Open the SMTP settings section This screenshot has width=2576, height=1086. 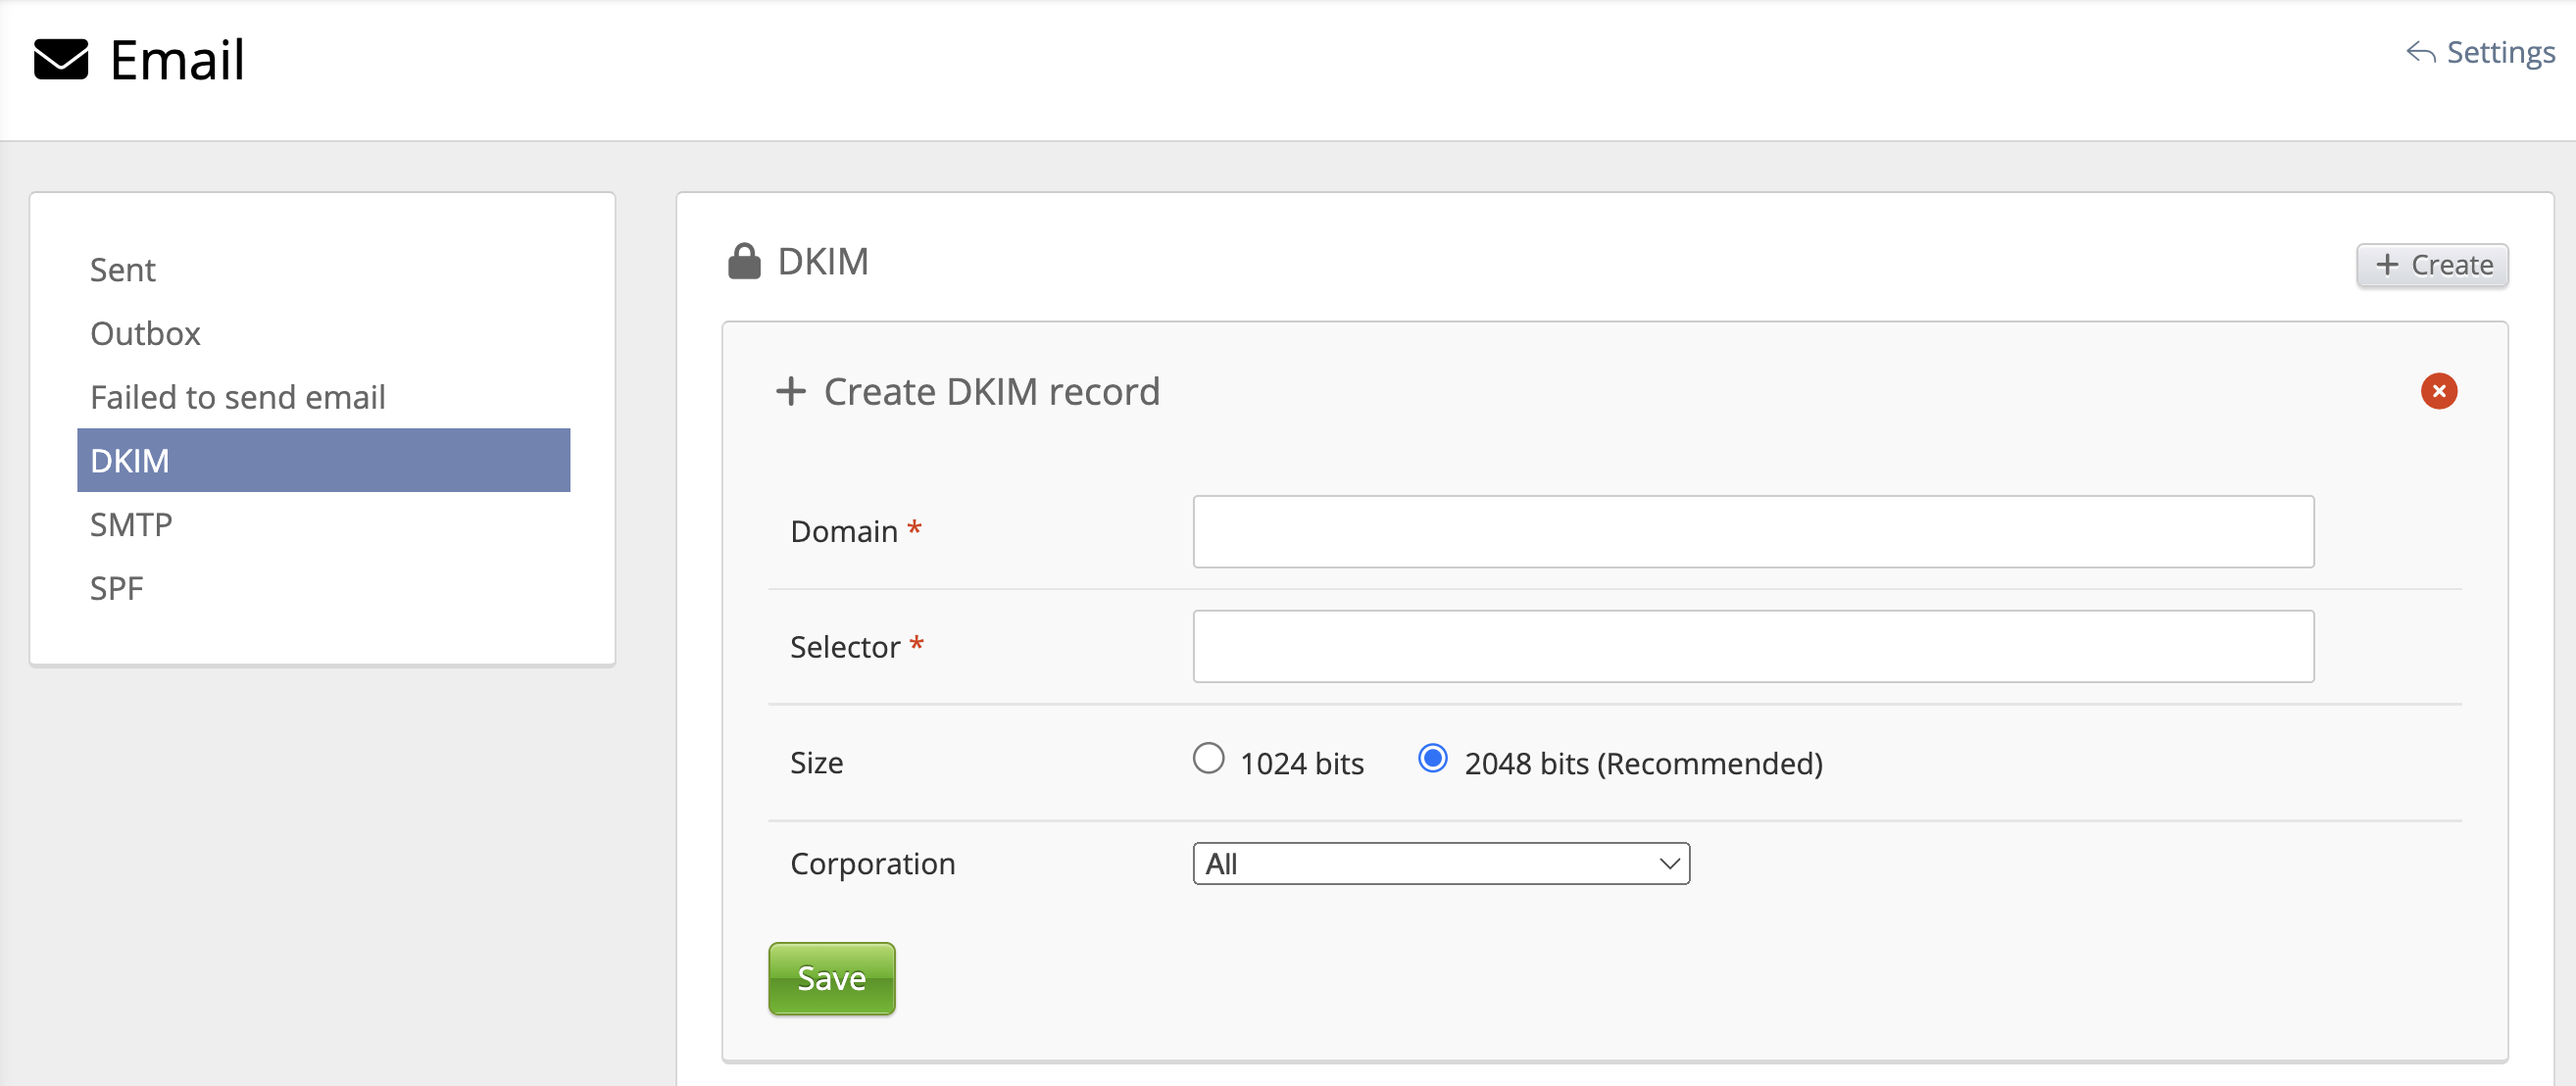(131, 524)
